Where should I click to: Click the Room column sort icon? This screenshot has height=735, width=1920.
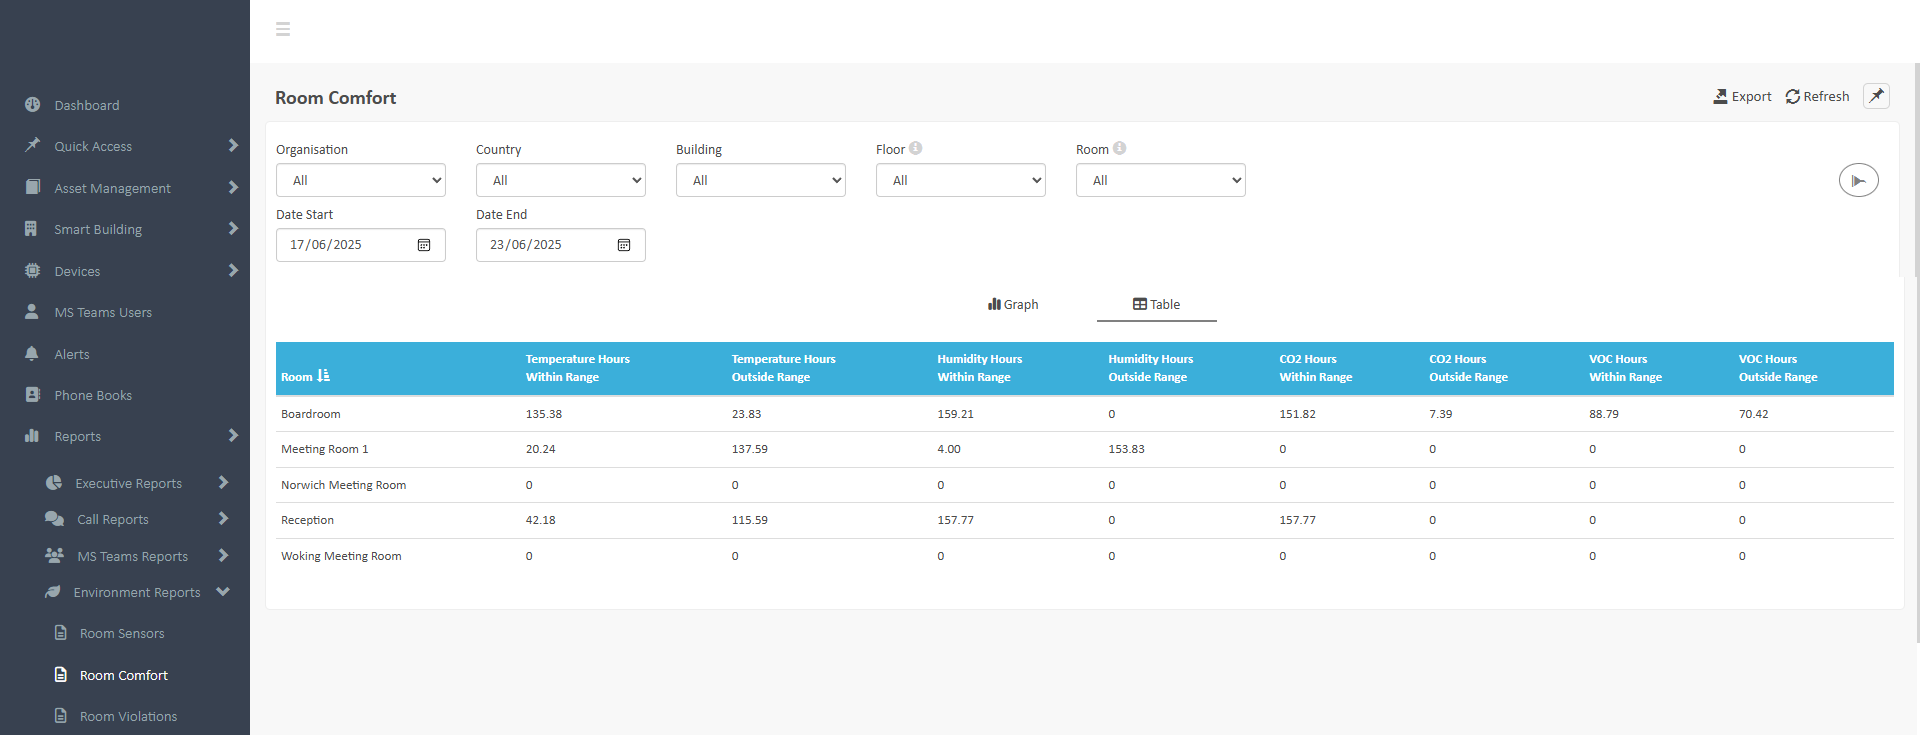point(323,376)
